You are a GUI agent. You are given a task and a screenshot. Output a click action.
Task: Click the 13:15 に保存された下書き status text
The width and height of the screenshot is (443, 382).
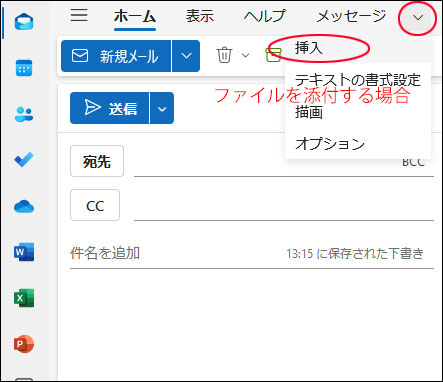click(x=355, y=254)
